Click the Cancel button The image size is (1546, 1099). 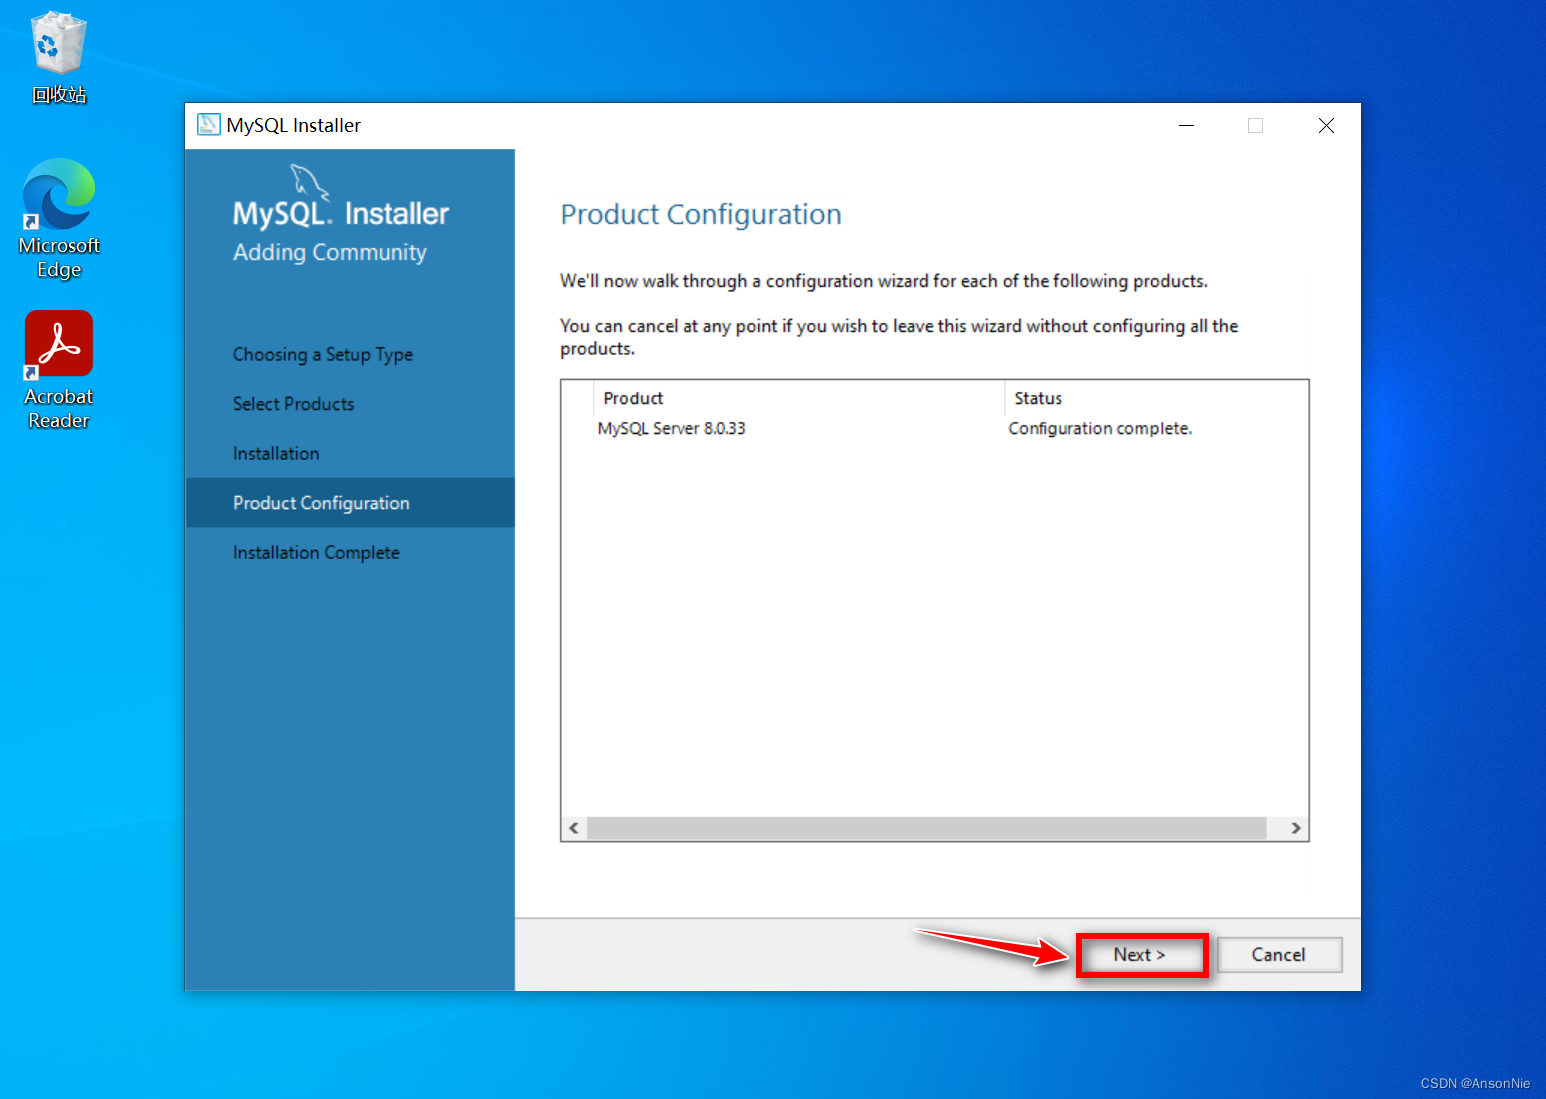click(x=1279, y=955)
